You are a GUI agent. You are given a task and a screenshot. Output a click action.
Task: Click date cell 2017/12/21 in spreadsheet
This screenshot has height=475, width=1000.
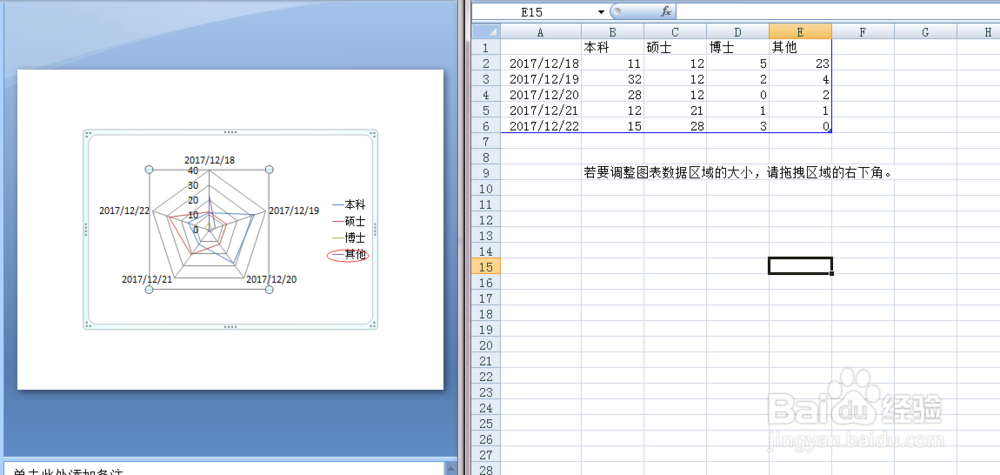point(540,110)
